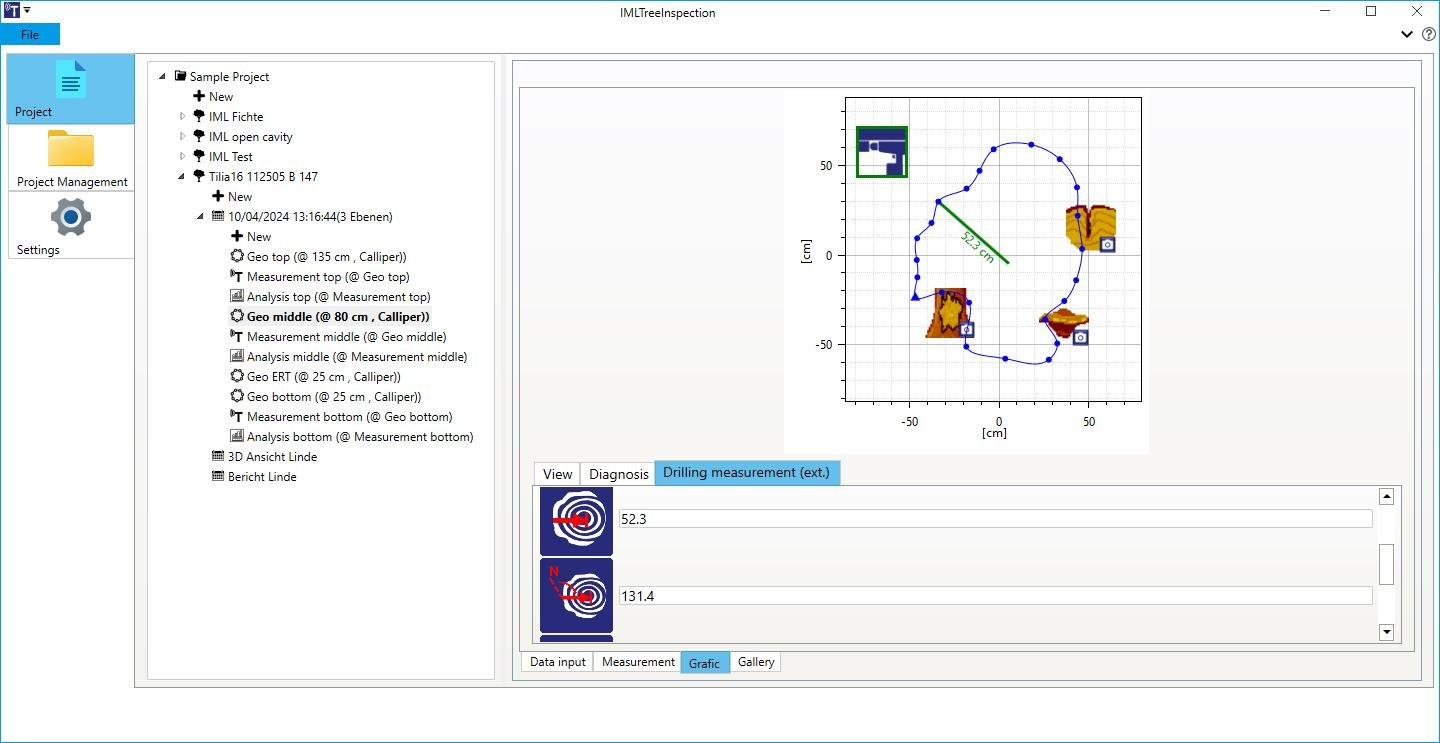Collapse the 10/04/2024 13:16:44 measurement node

201,217
